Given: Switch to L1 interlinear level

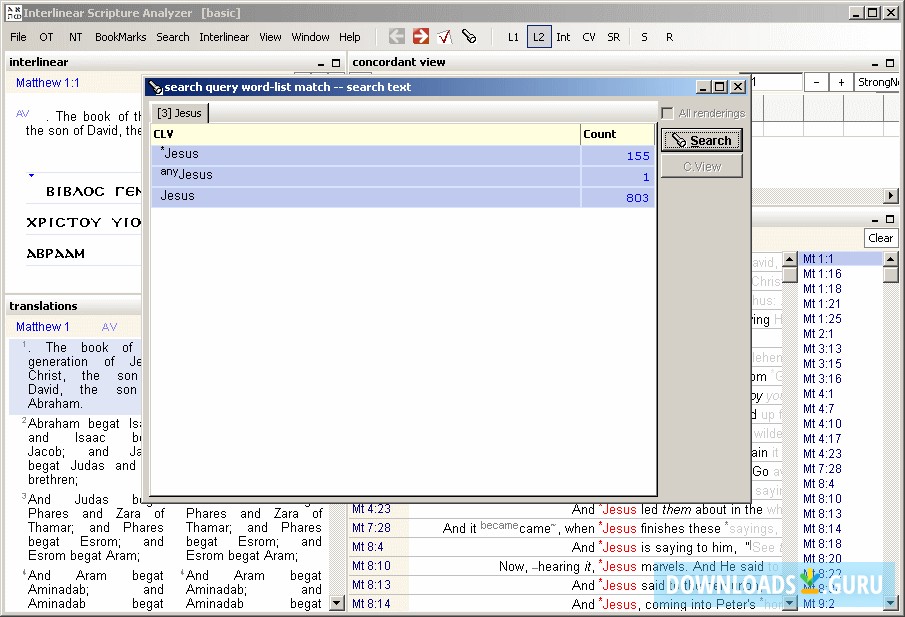Looking at the screenshot, I should (513, 36).
